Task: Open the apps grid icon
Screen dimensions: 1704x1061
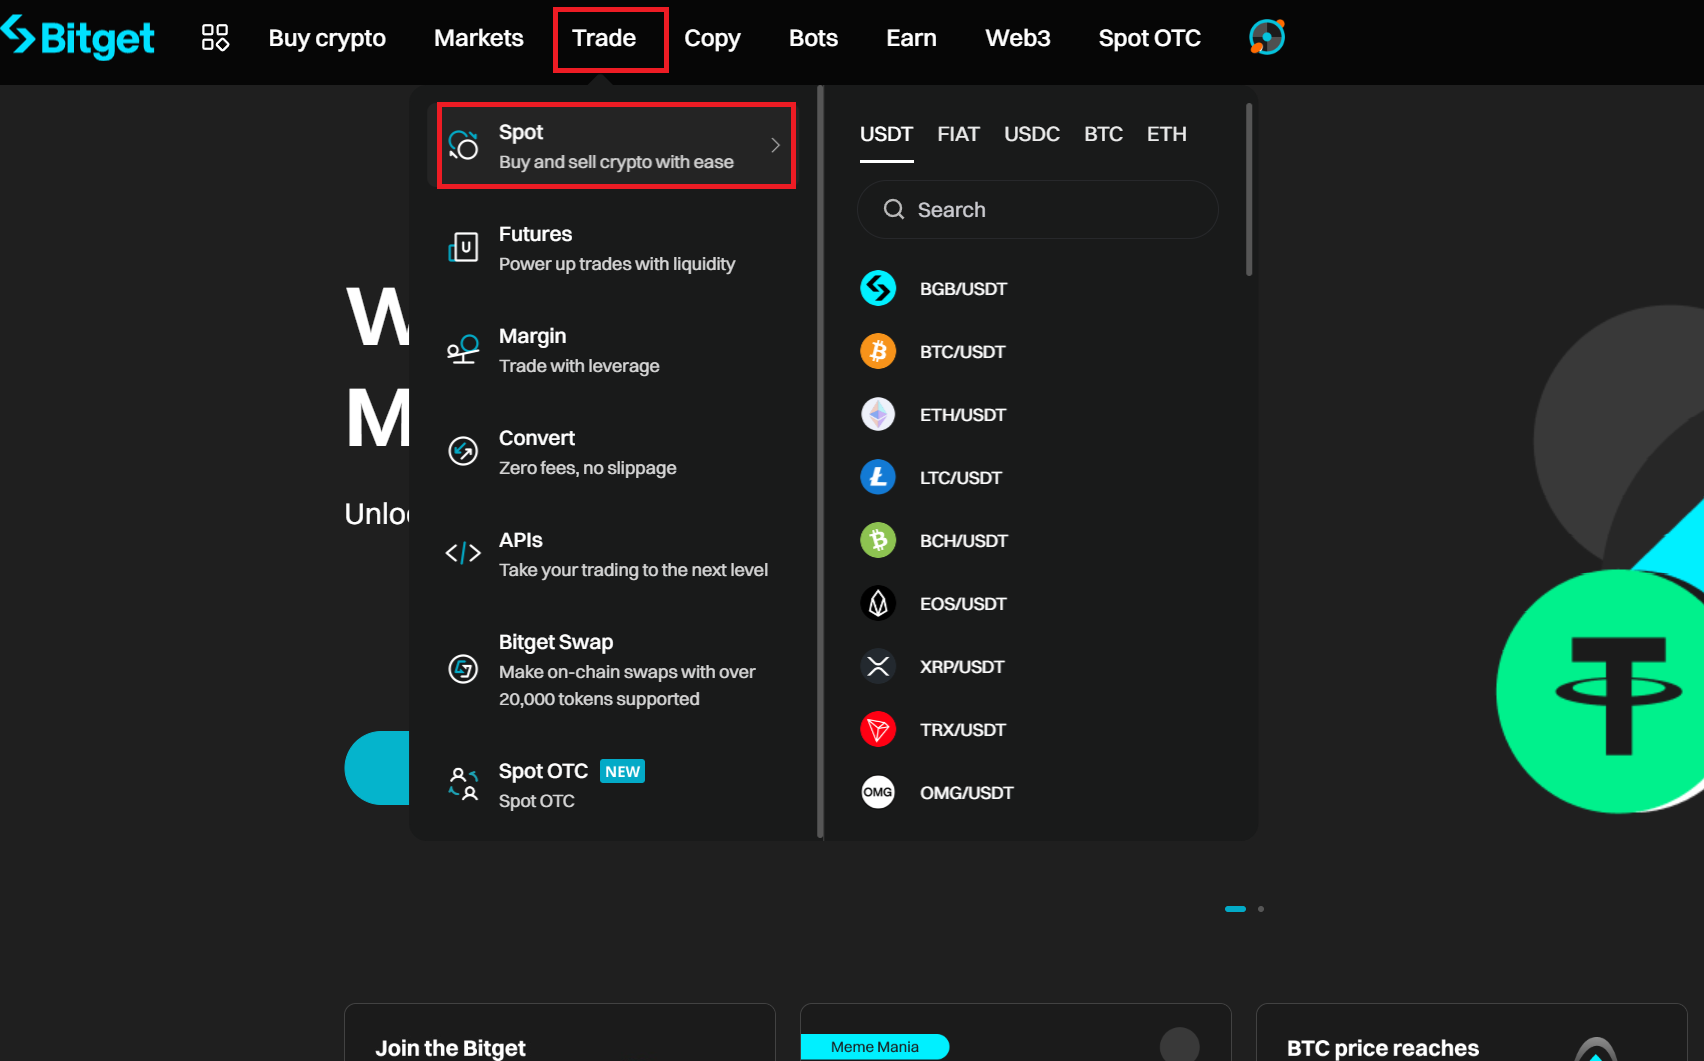Action: tap(215, 38)
